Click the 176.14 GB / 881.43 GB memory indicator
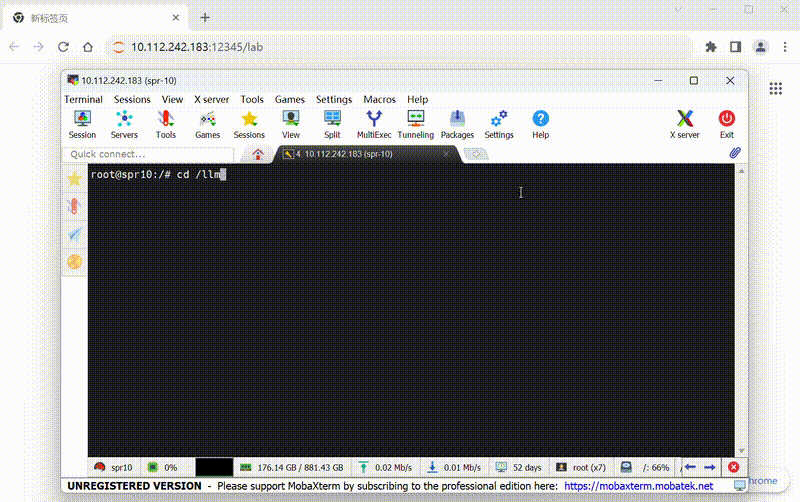Viewport: 800px width, 502px height. click(292, 467)
